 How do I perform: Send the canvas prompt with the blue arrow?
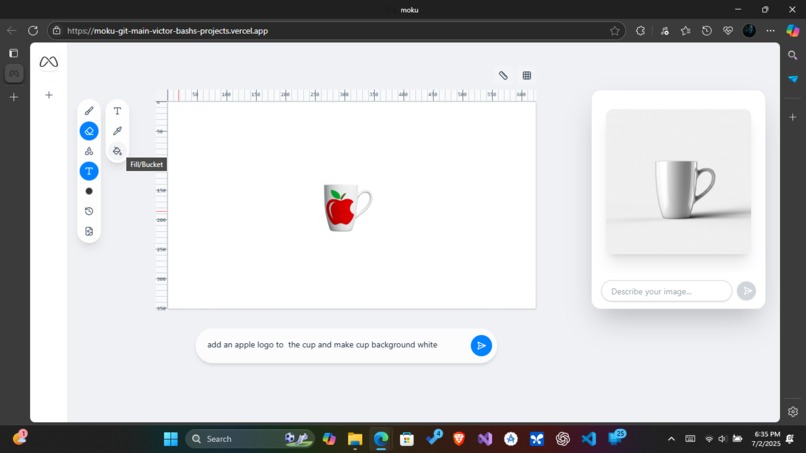tap(481, 346)
